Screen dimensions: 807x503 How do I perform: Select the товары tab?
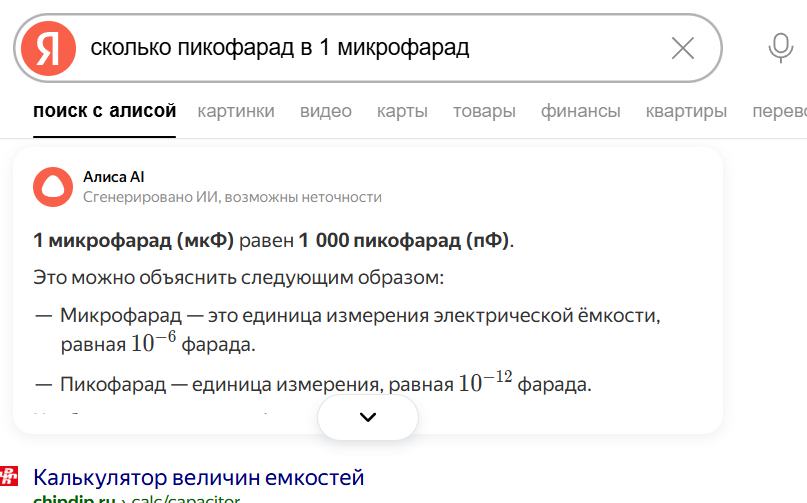click(x=484, y=111)
